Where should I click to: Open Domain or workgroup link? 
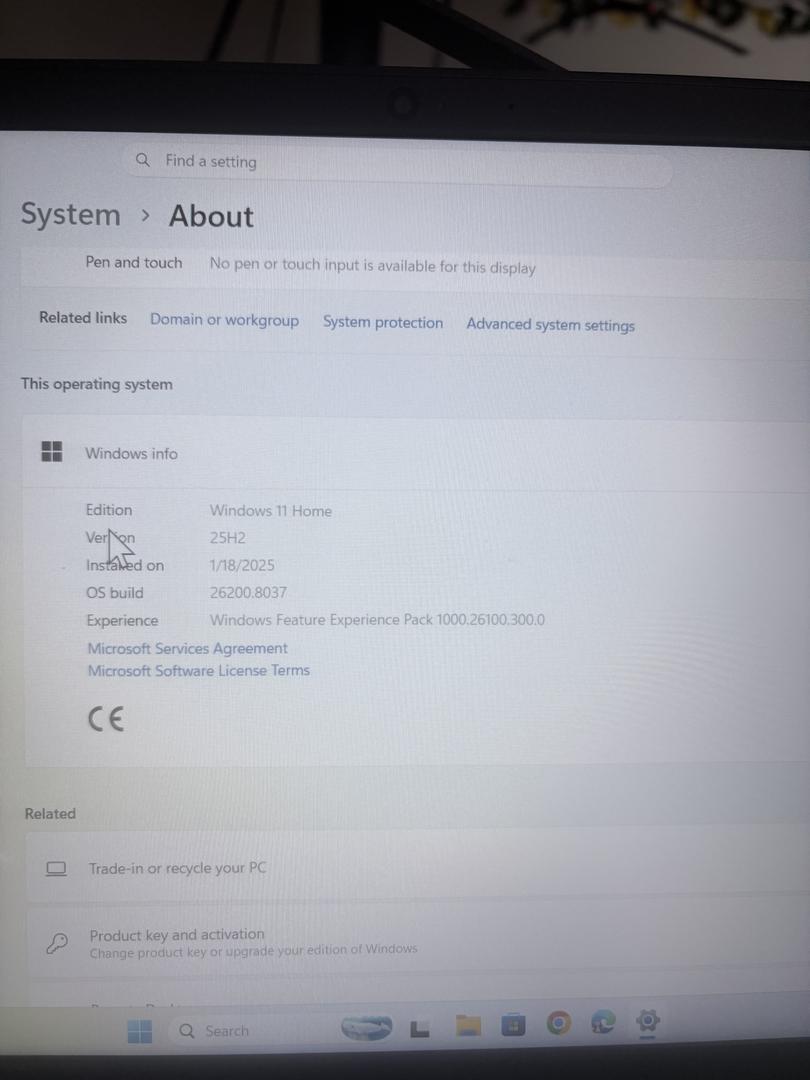pyautogui.click(x=225, y=320)
